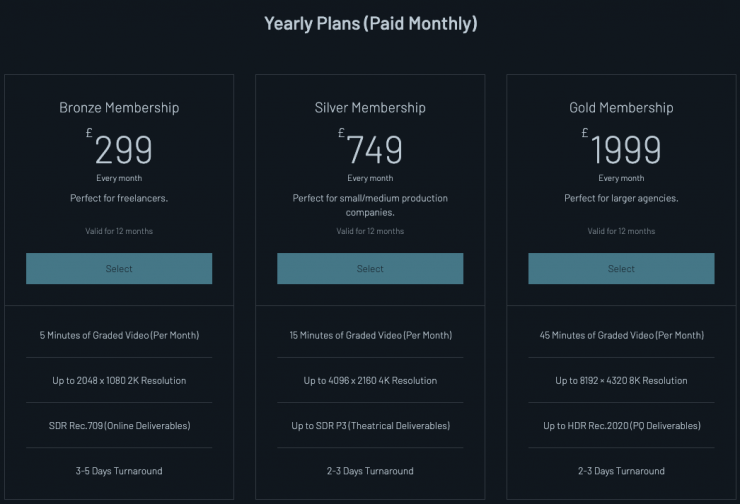Click the £1999 price

(x=624, y=149)
